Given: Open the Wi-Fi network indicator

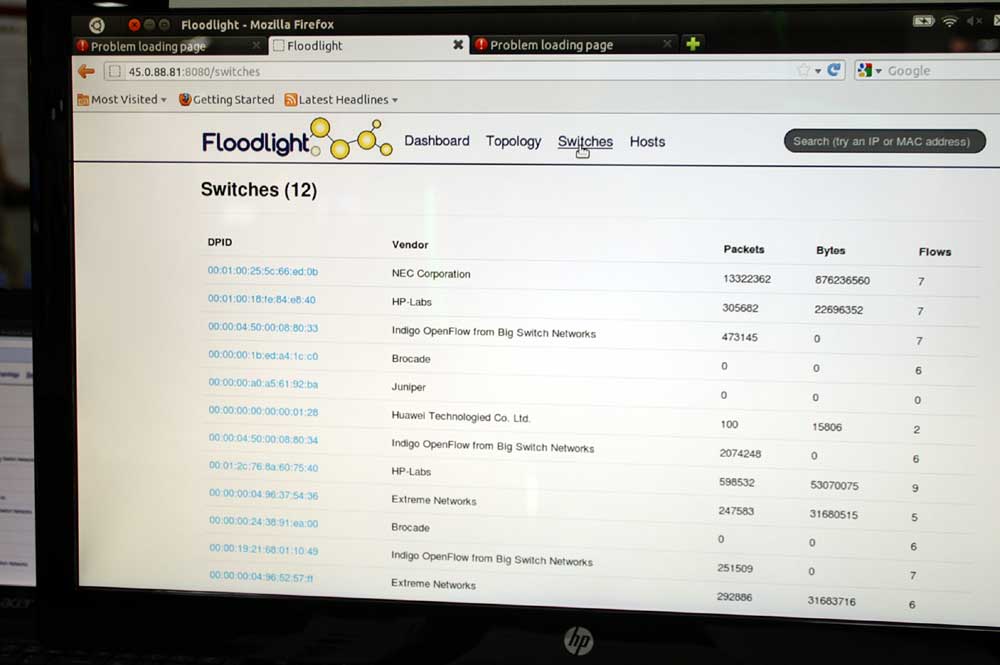Looking at the screenshot, I should pos(950,22).
